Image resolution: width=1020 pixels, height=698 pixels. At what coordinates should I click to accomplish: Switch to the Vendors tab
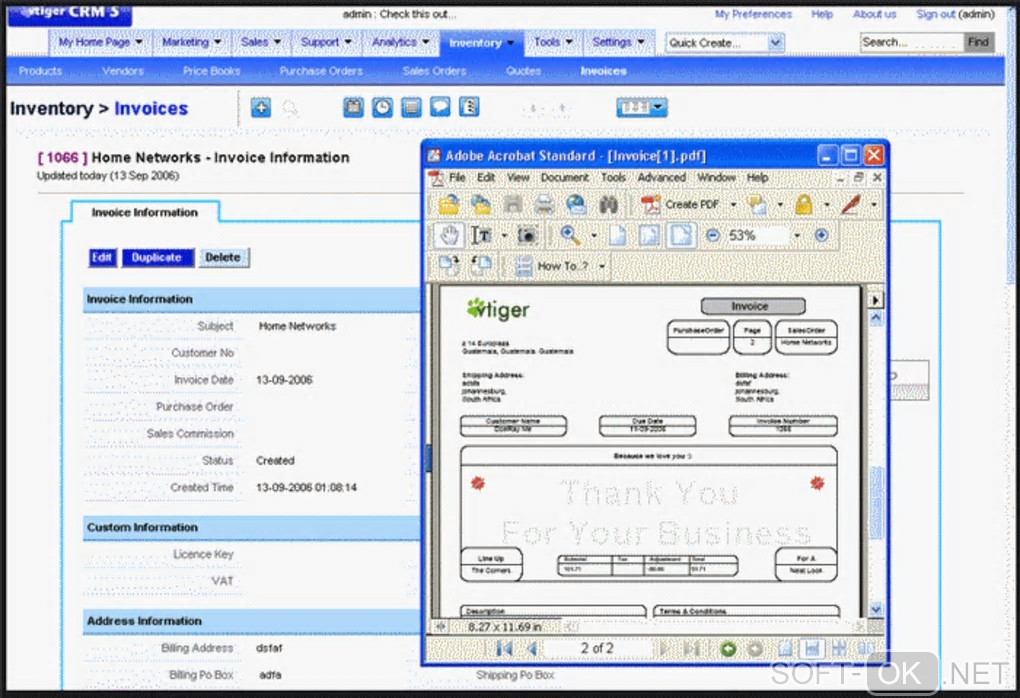[x=122, y=72]
